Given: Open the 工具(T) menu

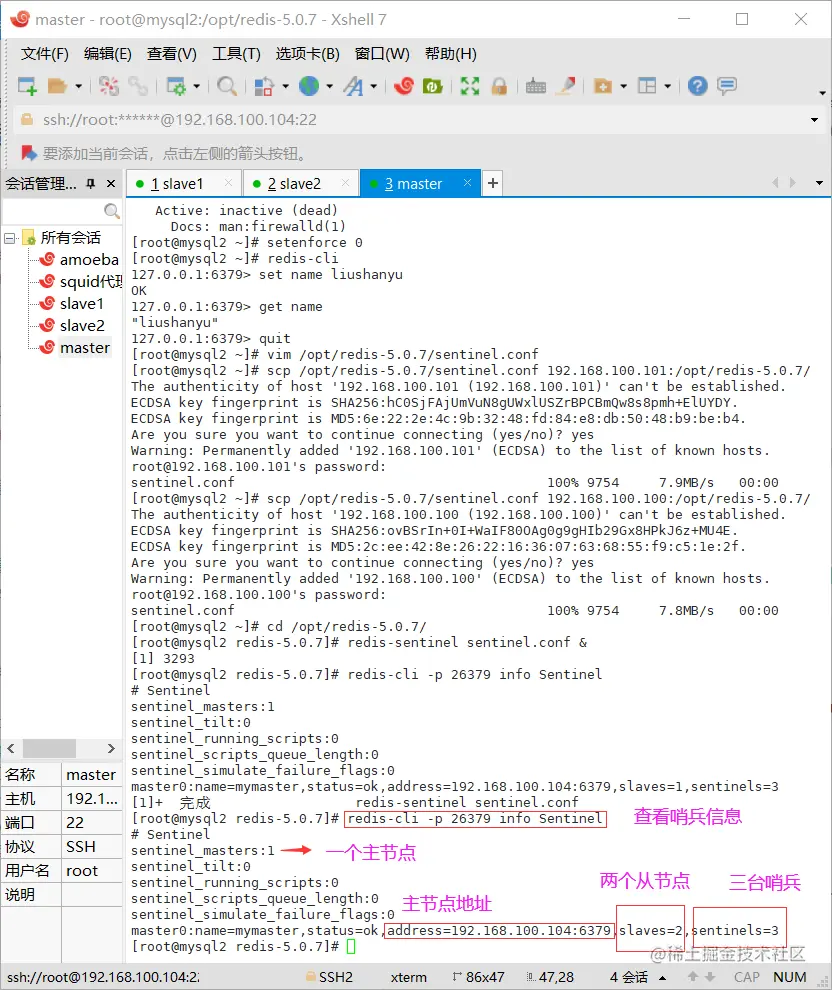Looking at the screenshot, I should (236, 54).
